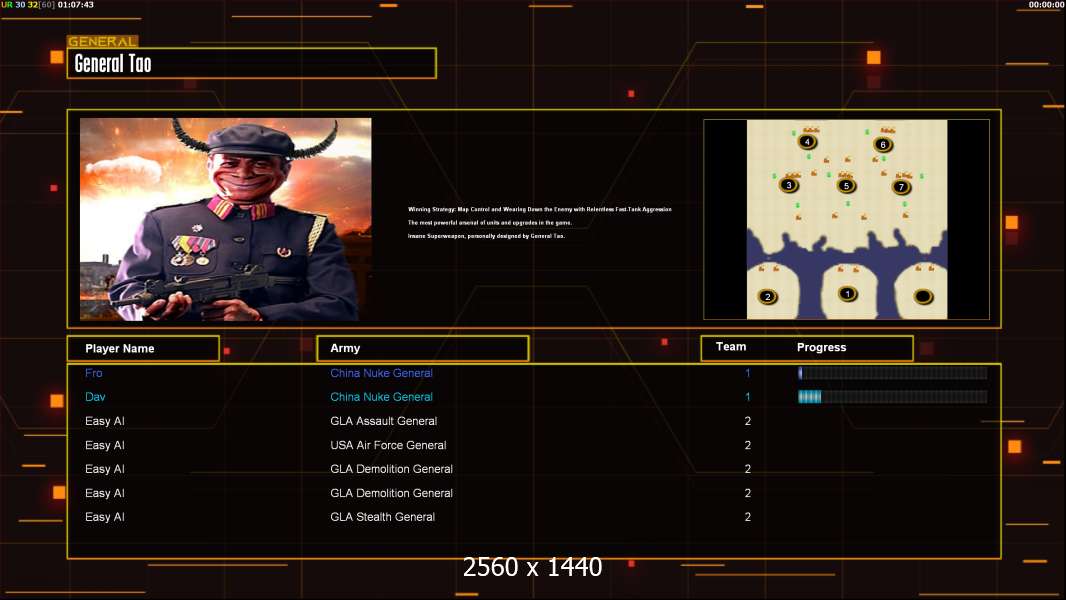Click team number 1 in Dav's row
The width and height of the screenshot is (1066, 600).
click(747, 397)
